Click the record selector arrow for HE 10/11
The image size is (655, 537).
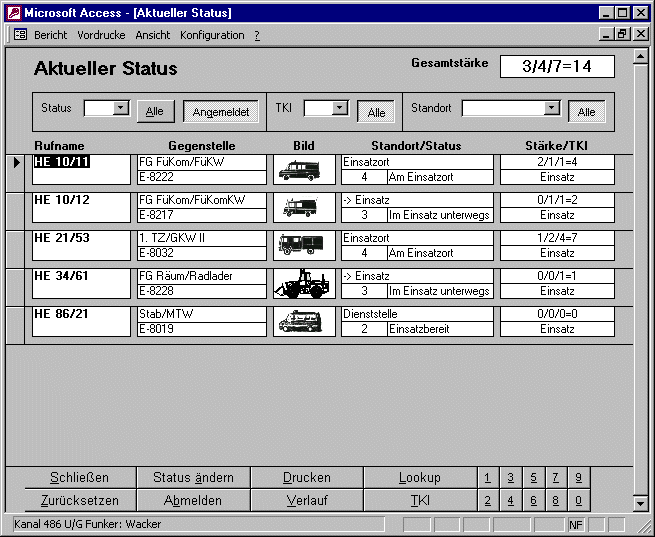coord(15,162)
